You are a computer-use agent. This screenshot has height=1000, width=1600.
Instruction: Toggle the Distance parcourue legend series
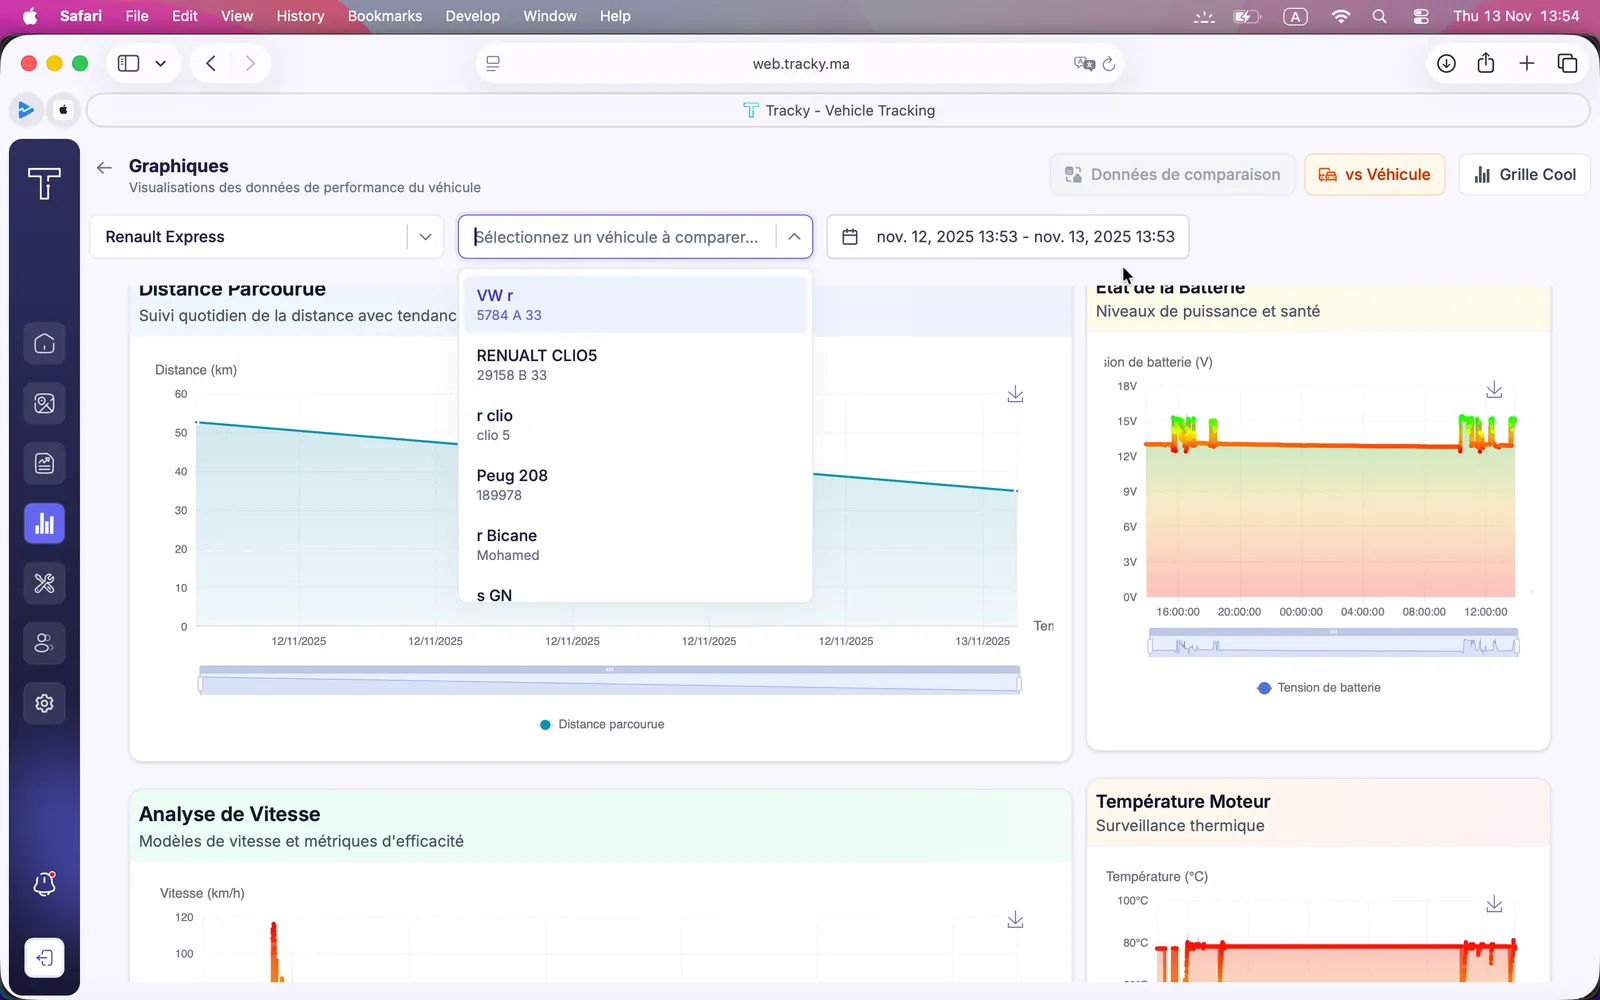point(602,724)
